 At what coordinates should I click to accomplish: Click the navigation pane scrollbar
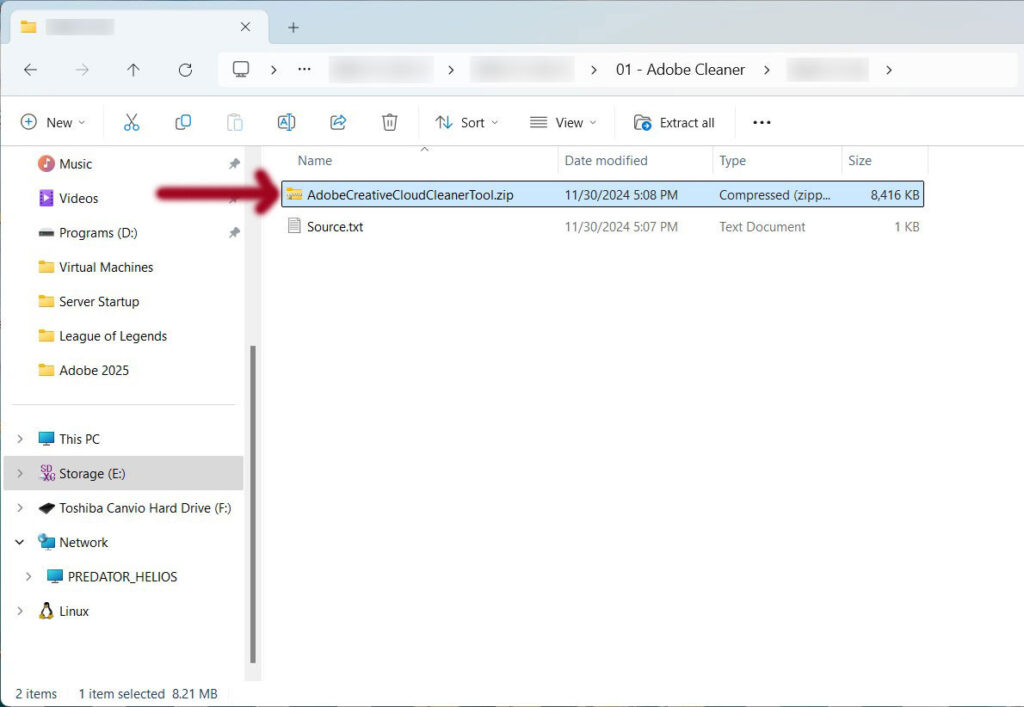[x=253, y=504]
